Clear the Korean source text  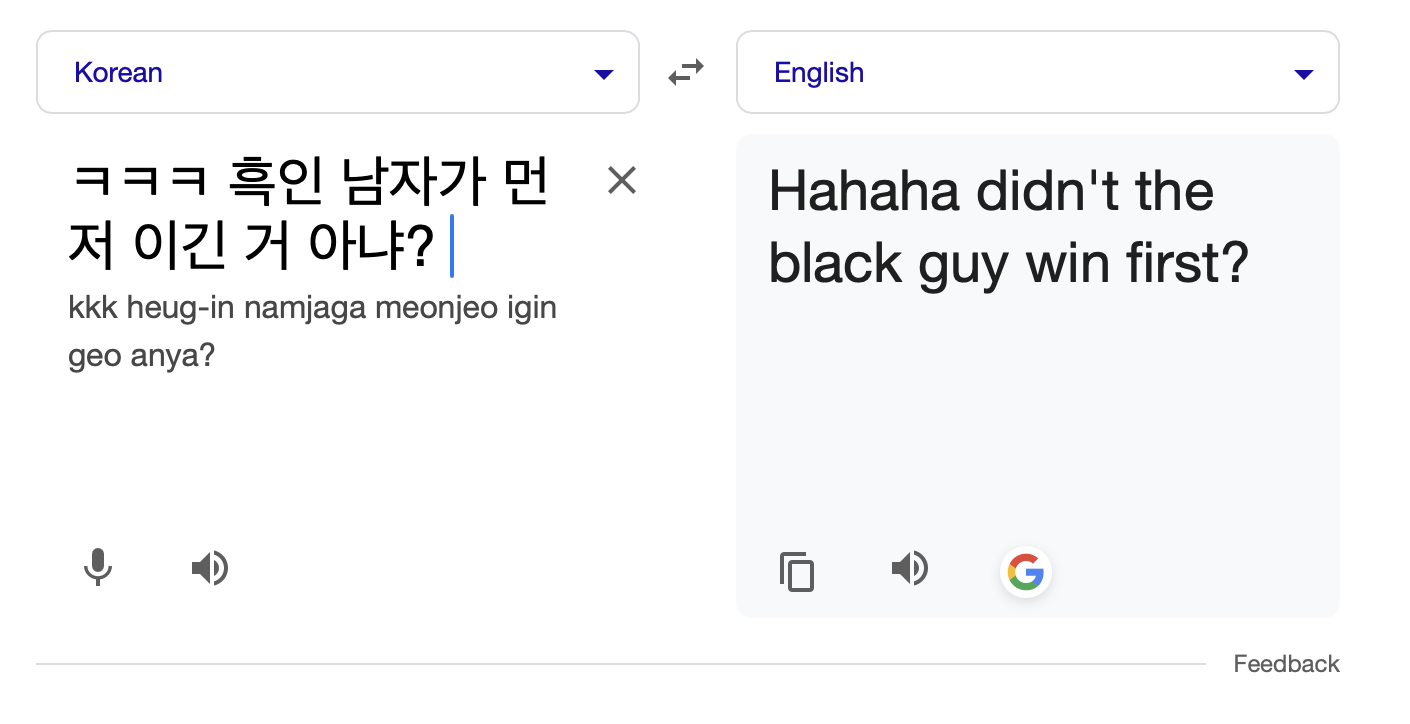tap(622, 181)
